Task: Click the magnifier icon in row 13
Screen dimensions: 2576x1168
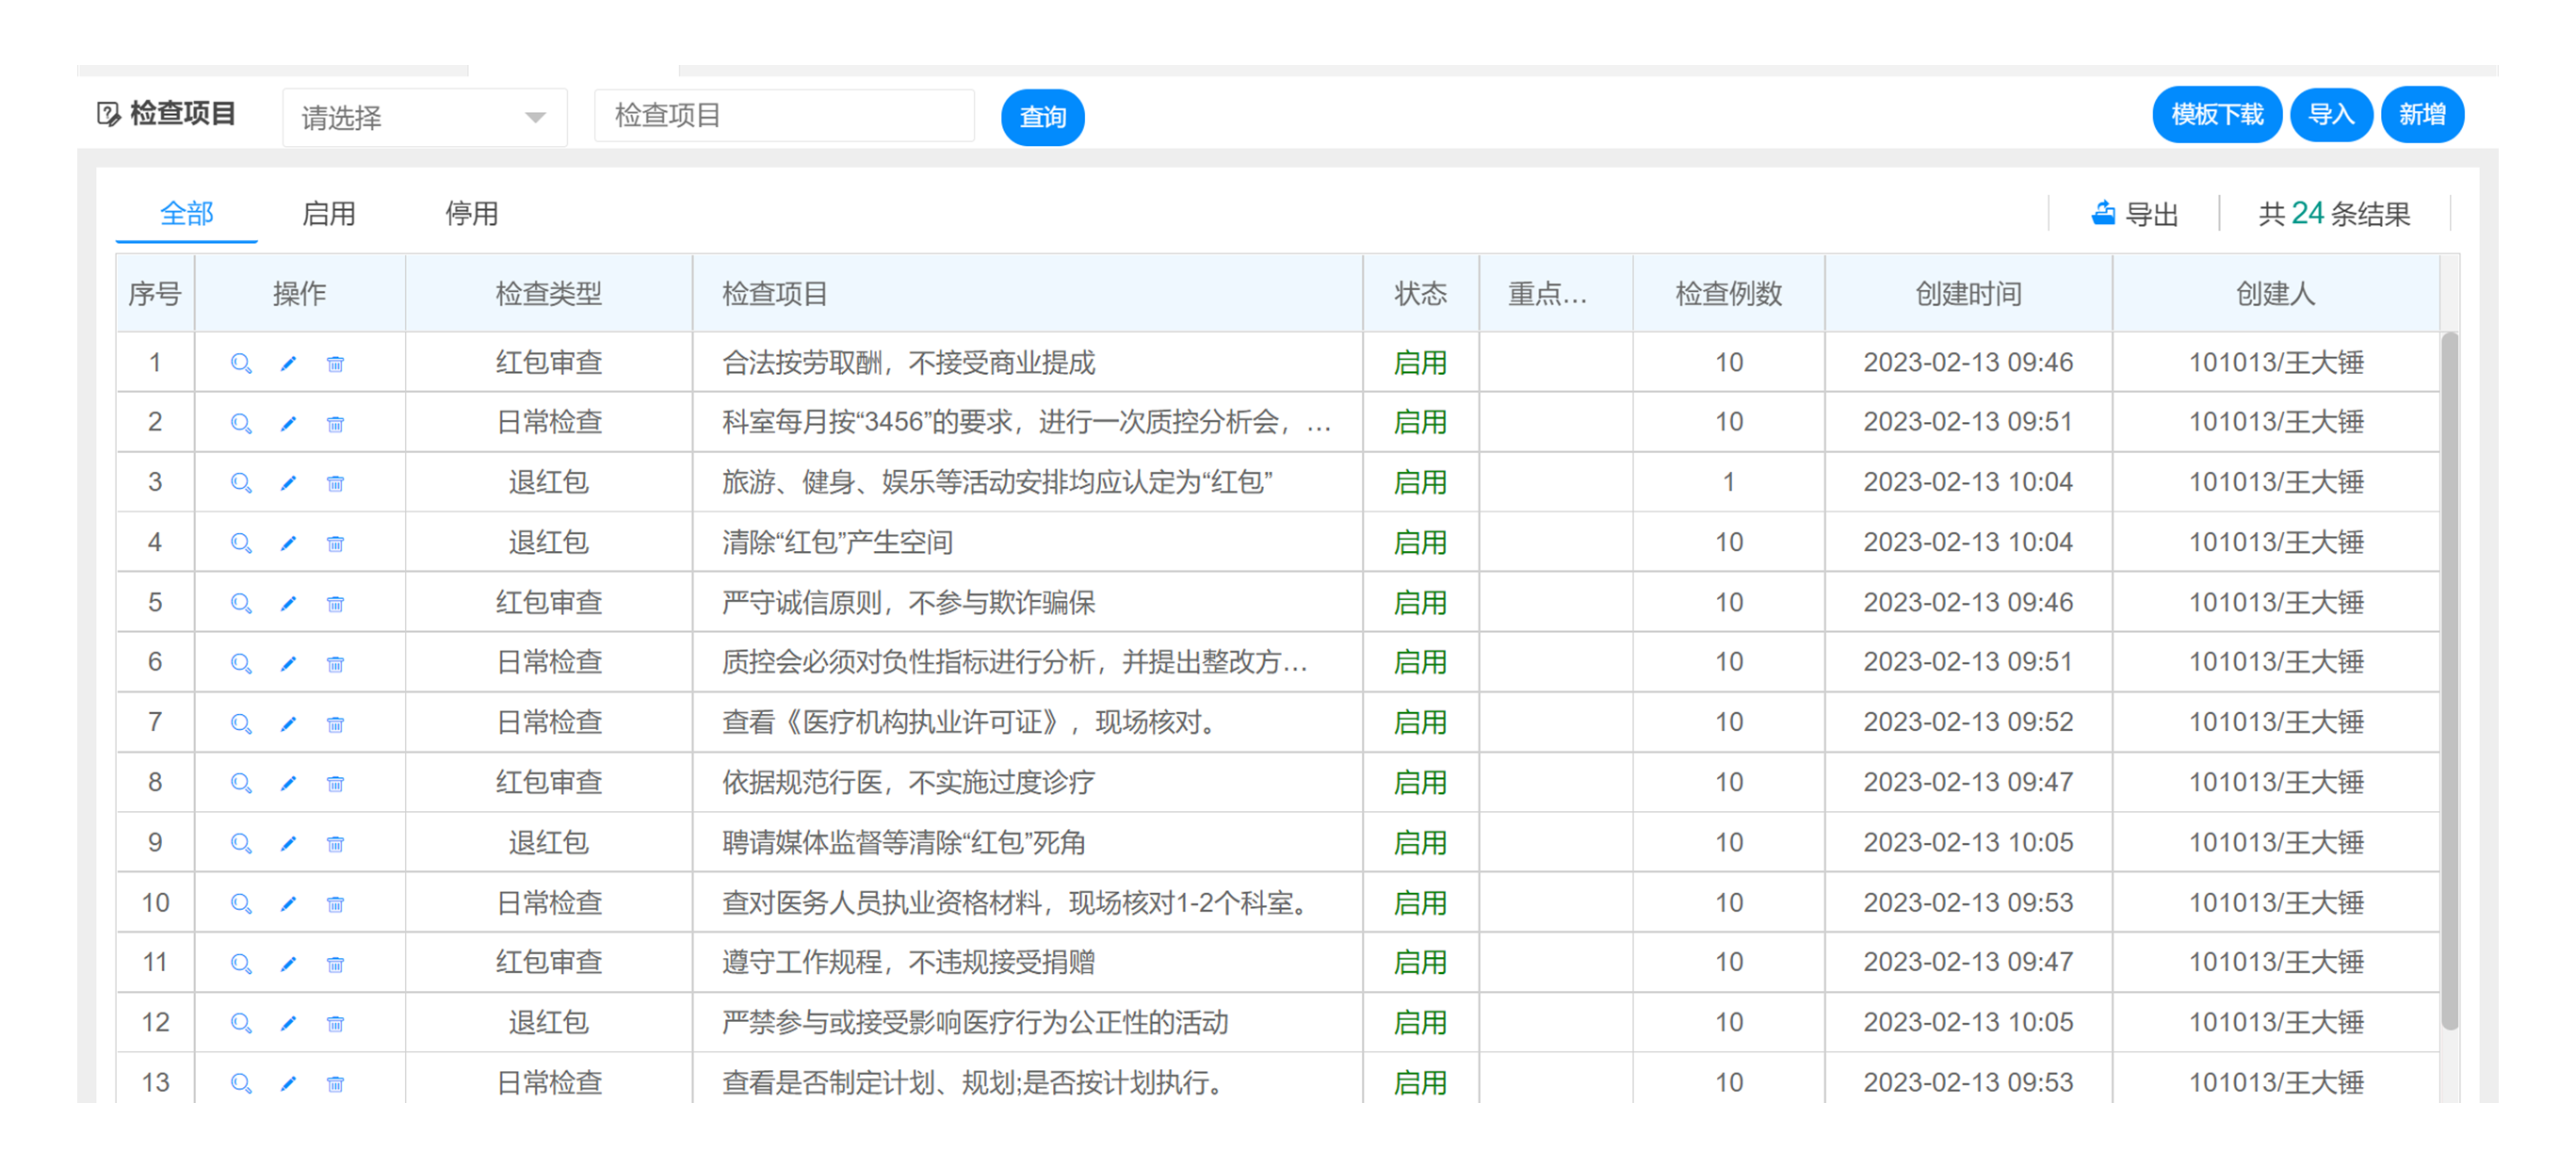Action: coord(240,1083)
